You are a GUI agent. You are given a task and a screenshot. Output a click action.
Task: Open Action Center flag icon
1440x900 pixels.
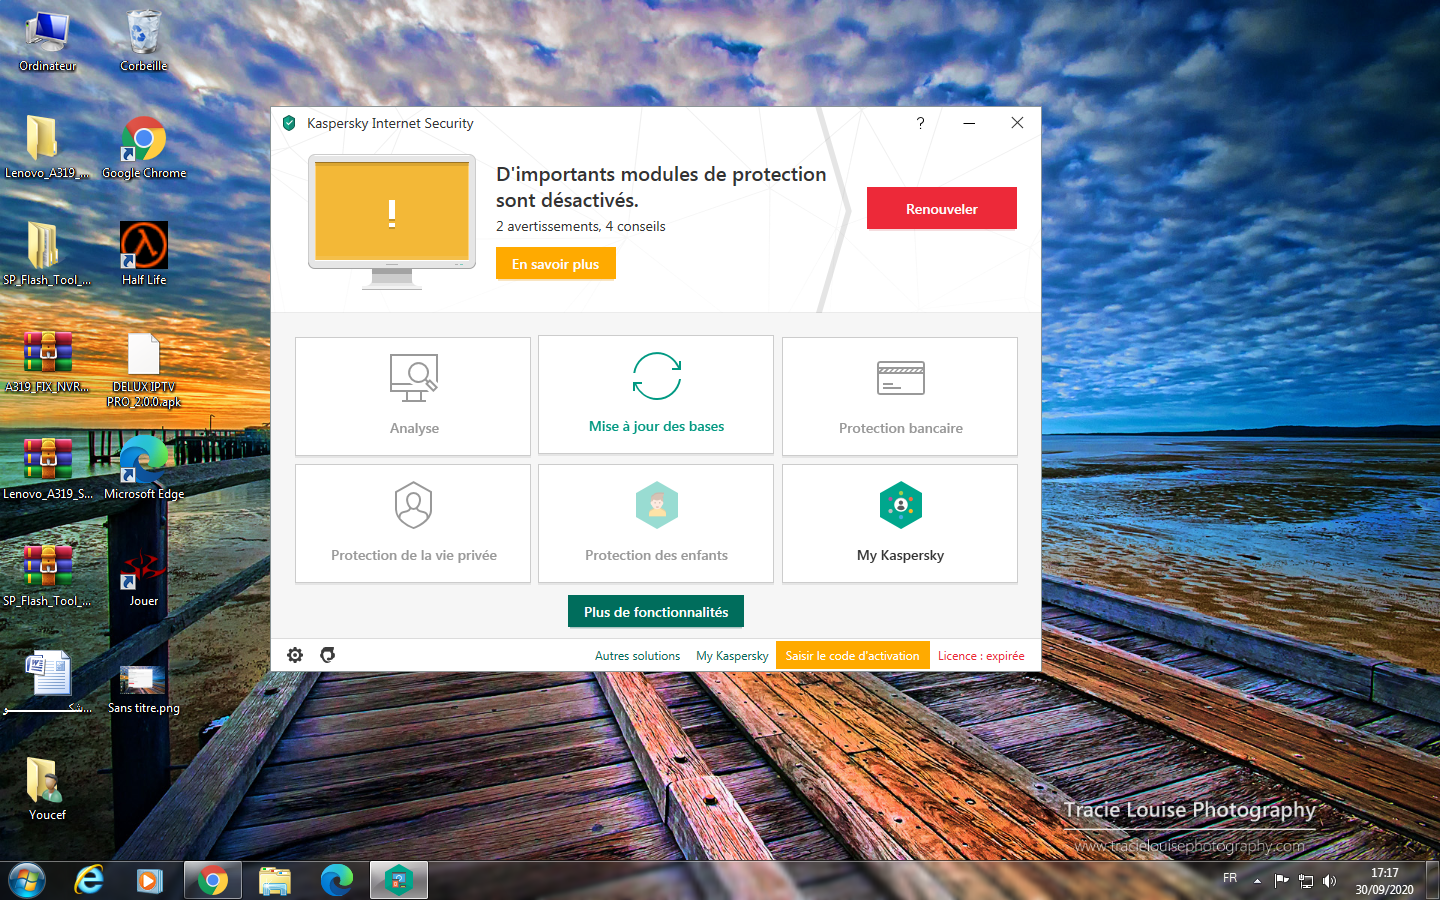click(1281, 881)
